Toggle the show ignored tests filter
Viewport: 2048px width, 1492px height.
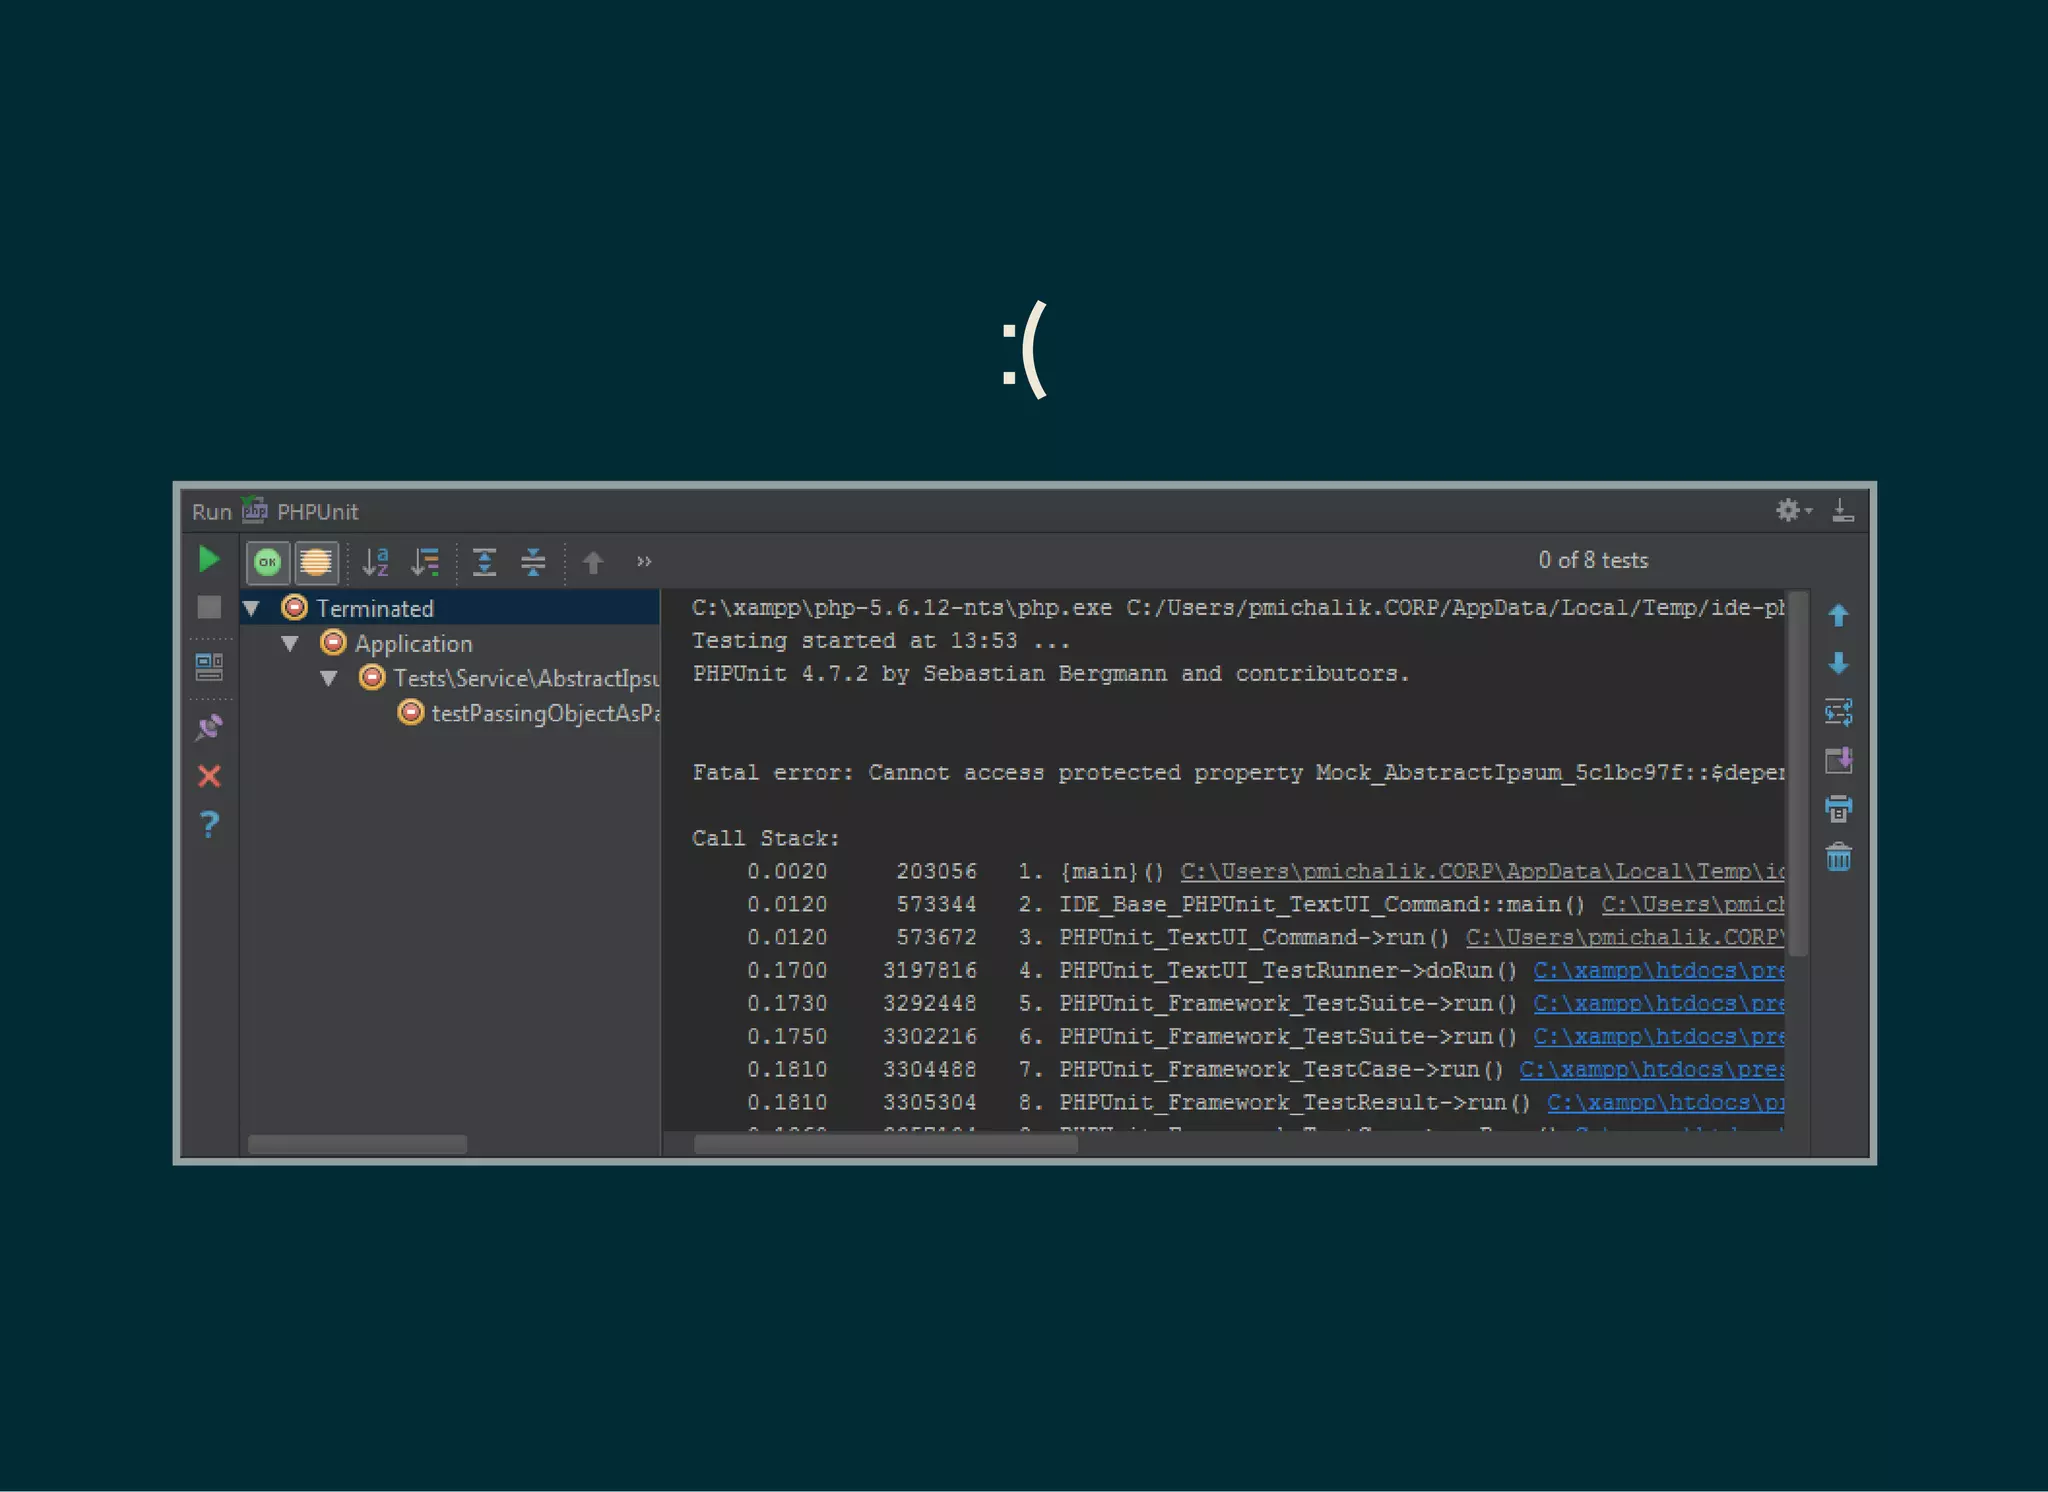316,562
